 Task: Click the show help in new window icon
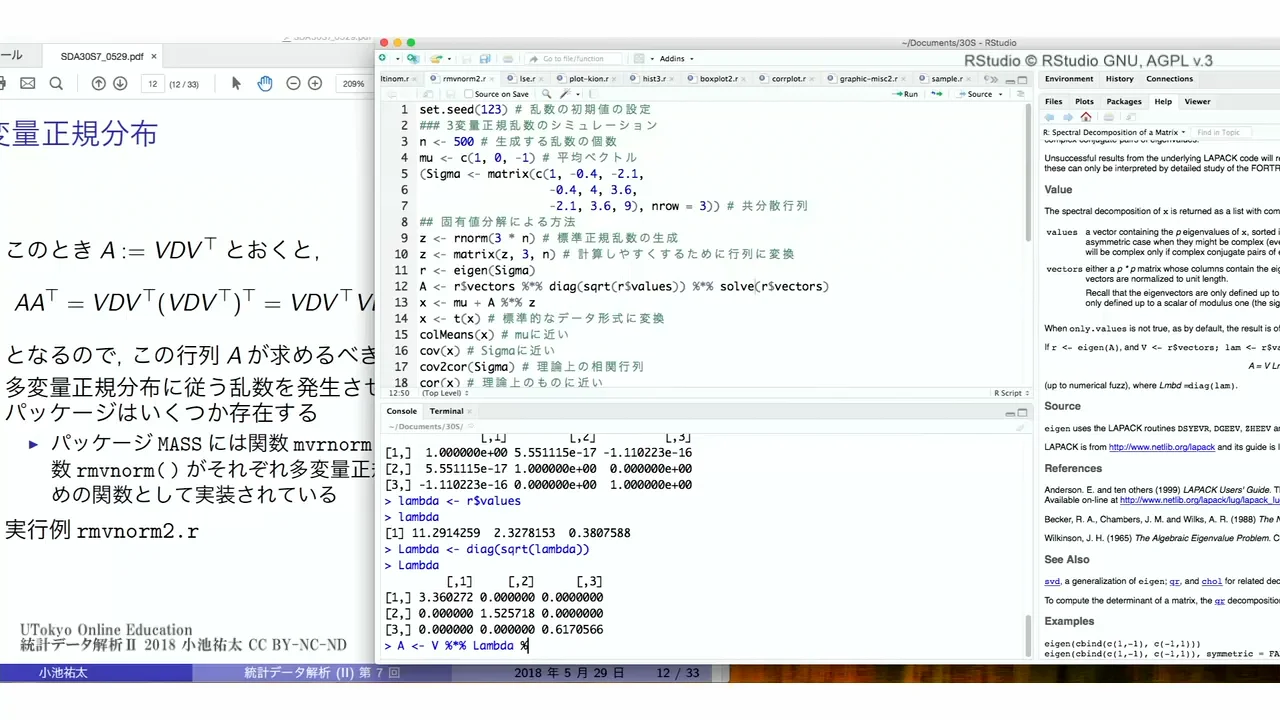pyautogui.click(x=1131, y=117)
